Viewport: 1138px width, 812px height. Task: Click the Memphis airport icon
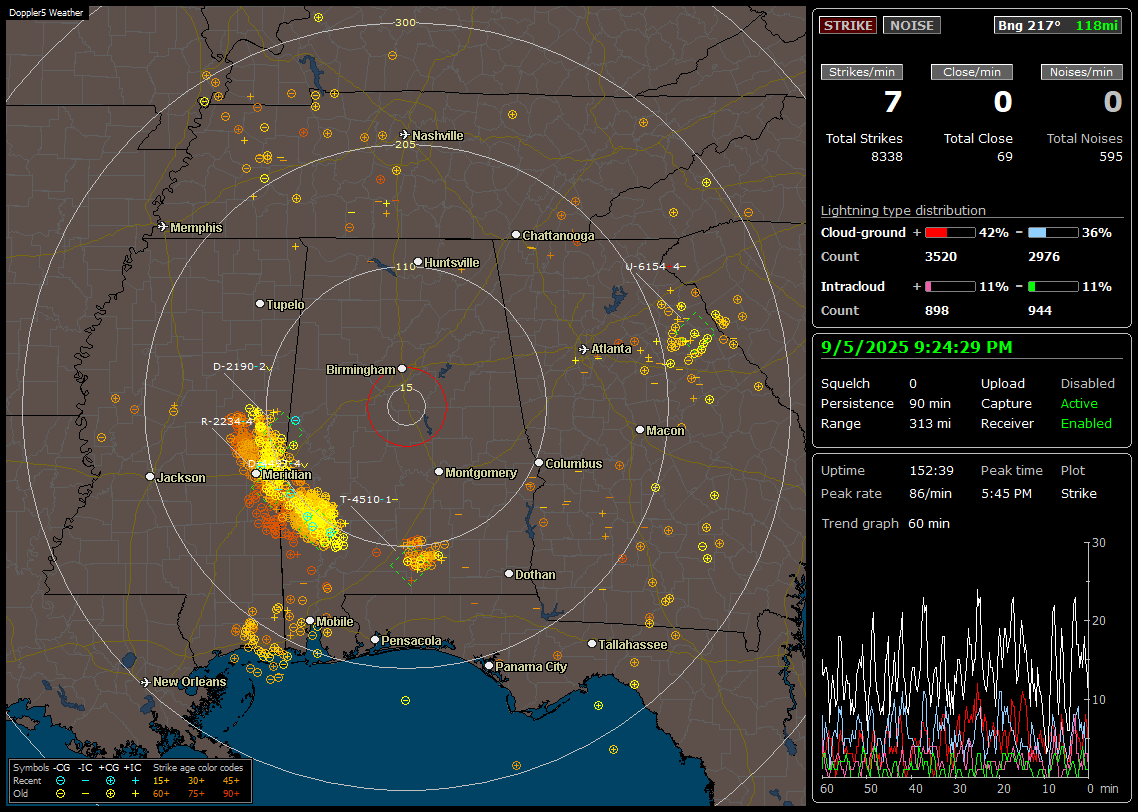click(x=163, y=227)
